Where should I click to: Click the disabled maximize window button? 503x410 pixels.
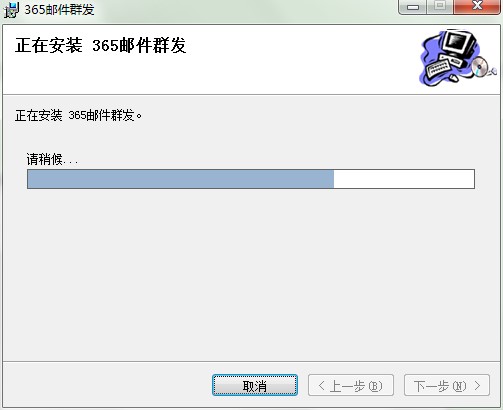[x=440, y=7]
